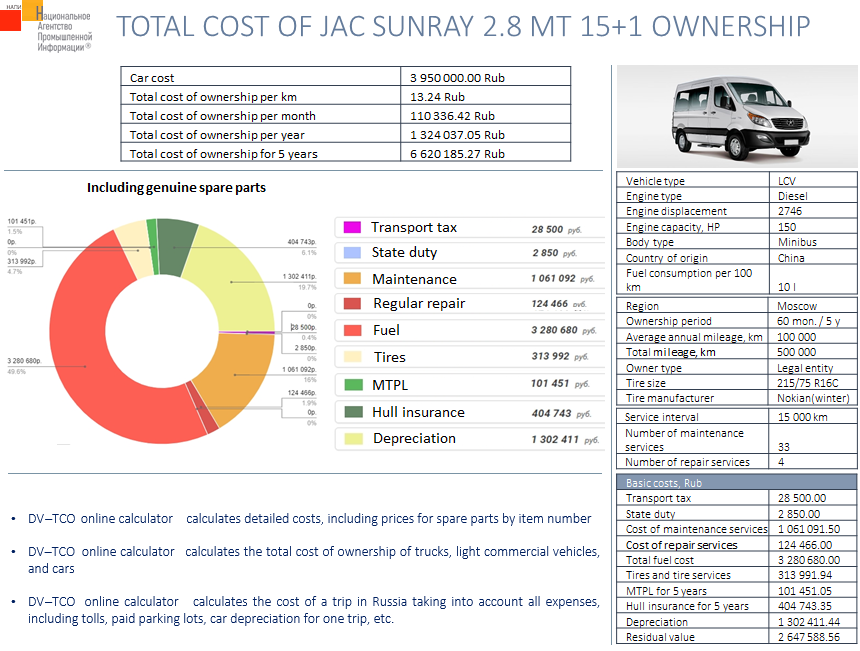Screen dimensions: 860x651
Task: Click the 'Including genuine spare parts' chart title
Action: pos(176,188)
